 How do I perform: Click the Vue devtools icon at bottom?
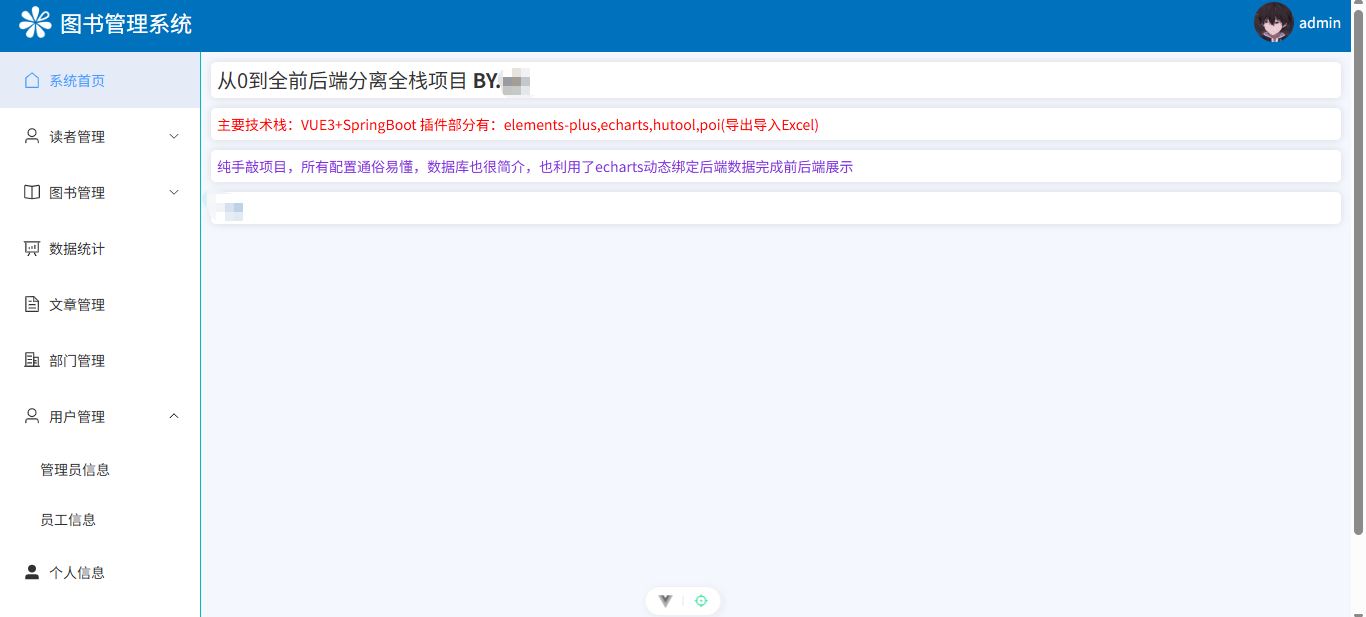tap(665, 600)
